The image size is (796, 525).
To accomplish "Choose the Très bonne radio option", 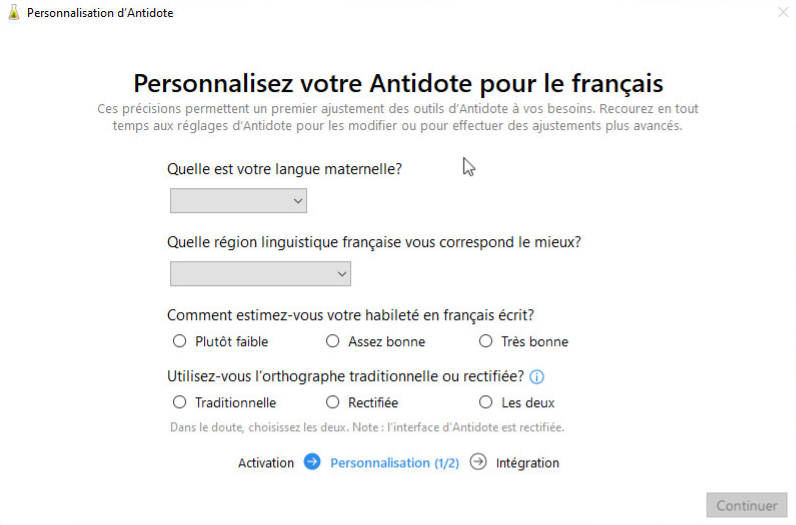I will coord(486,341).
